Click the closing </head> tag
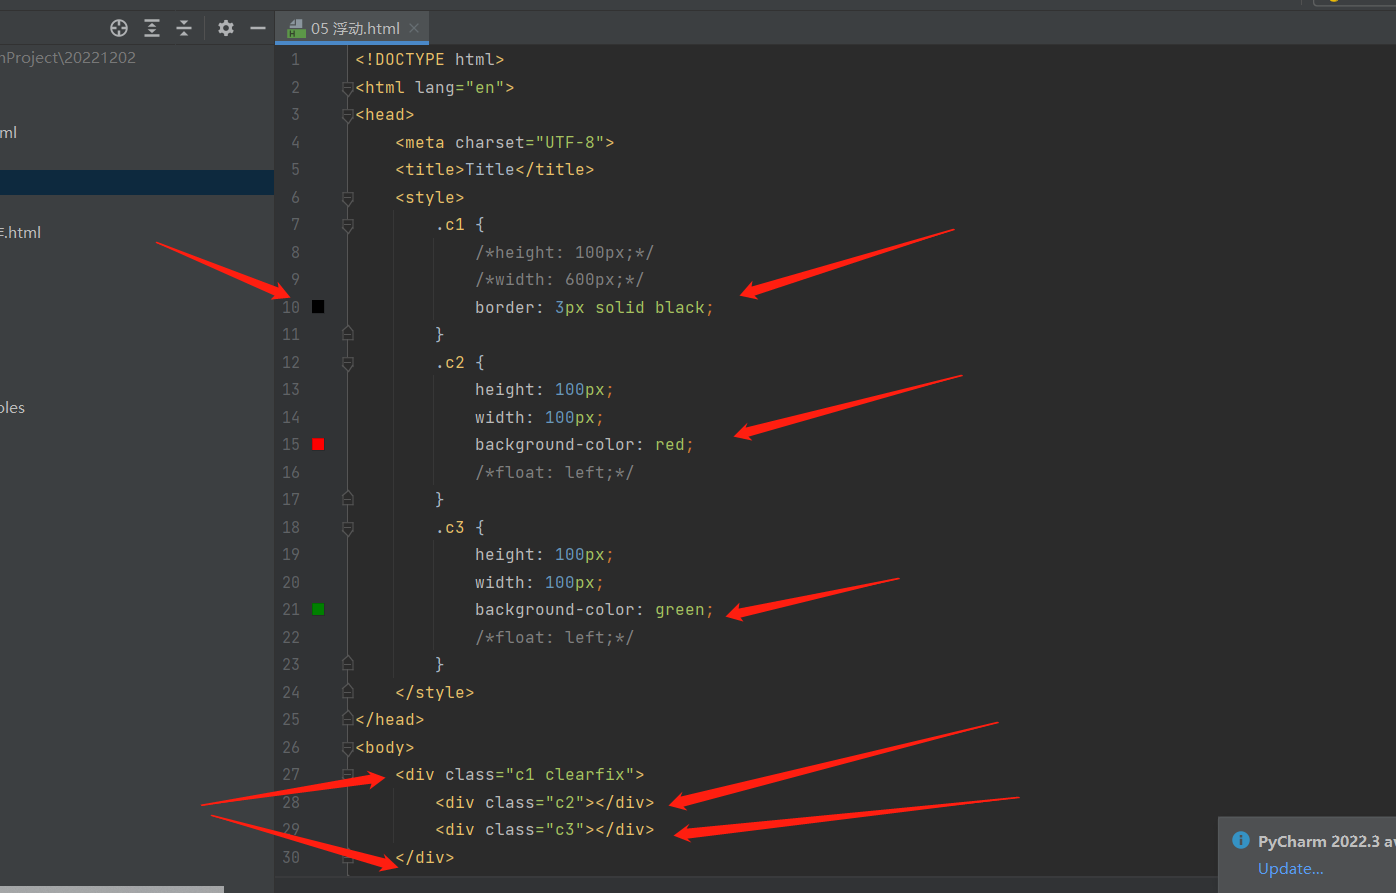The image size is (1396, 893). [390, 720]
